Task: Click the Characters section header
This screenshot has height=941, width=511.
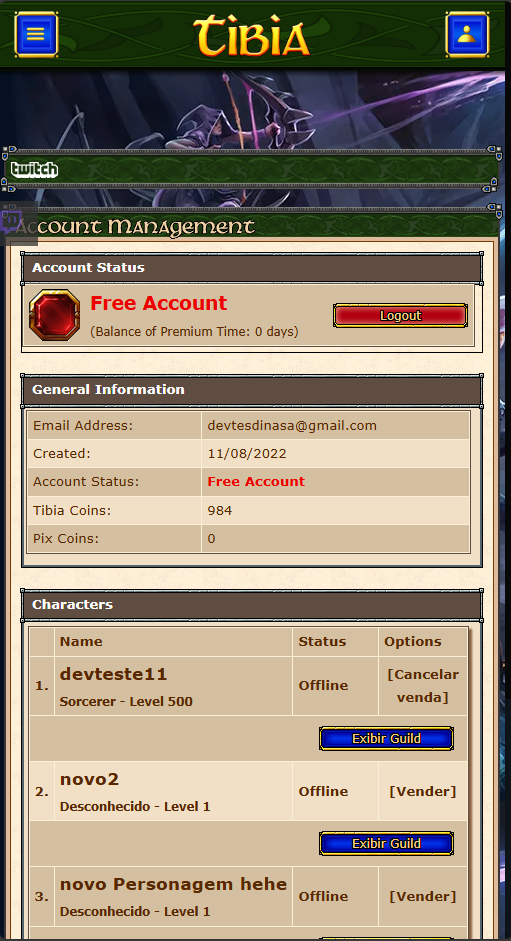Action: (x=252, y=604)
